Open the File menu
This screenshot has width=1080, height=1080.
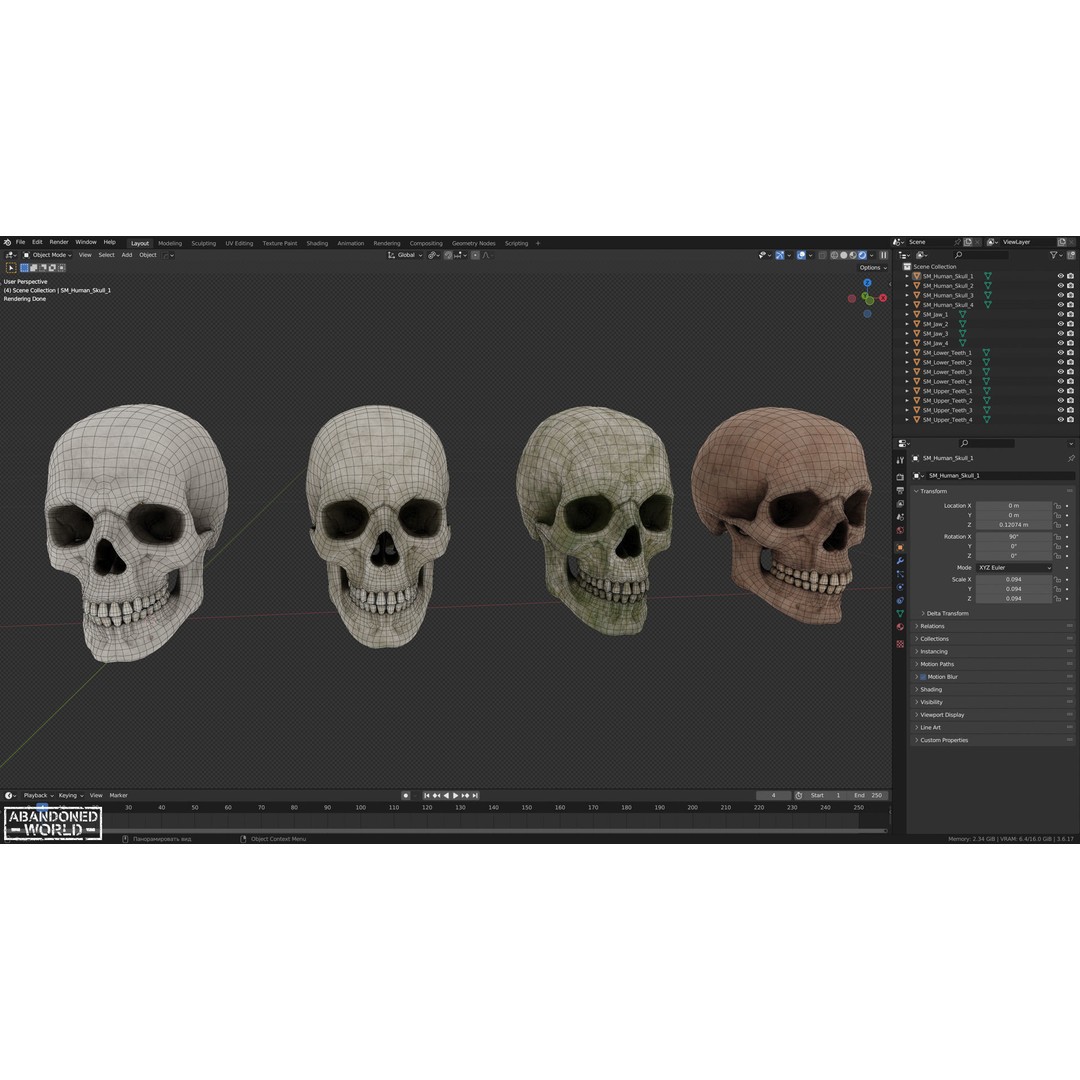pyautogui.click(x=21, y=242)
